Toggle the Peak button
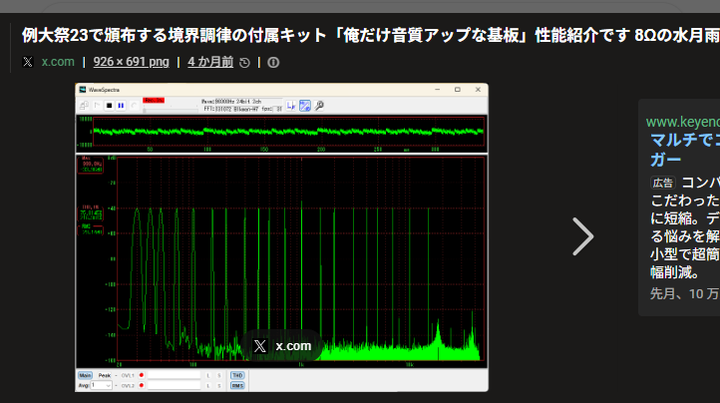This screenshot has height=403, width=720. pos(104,375)
